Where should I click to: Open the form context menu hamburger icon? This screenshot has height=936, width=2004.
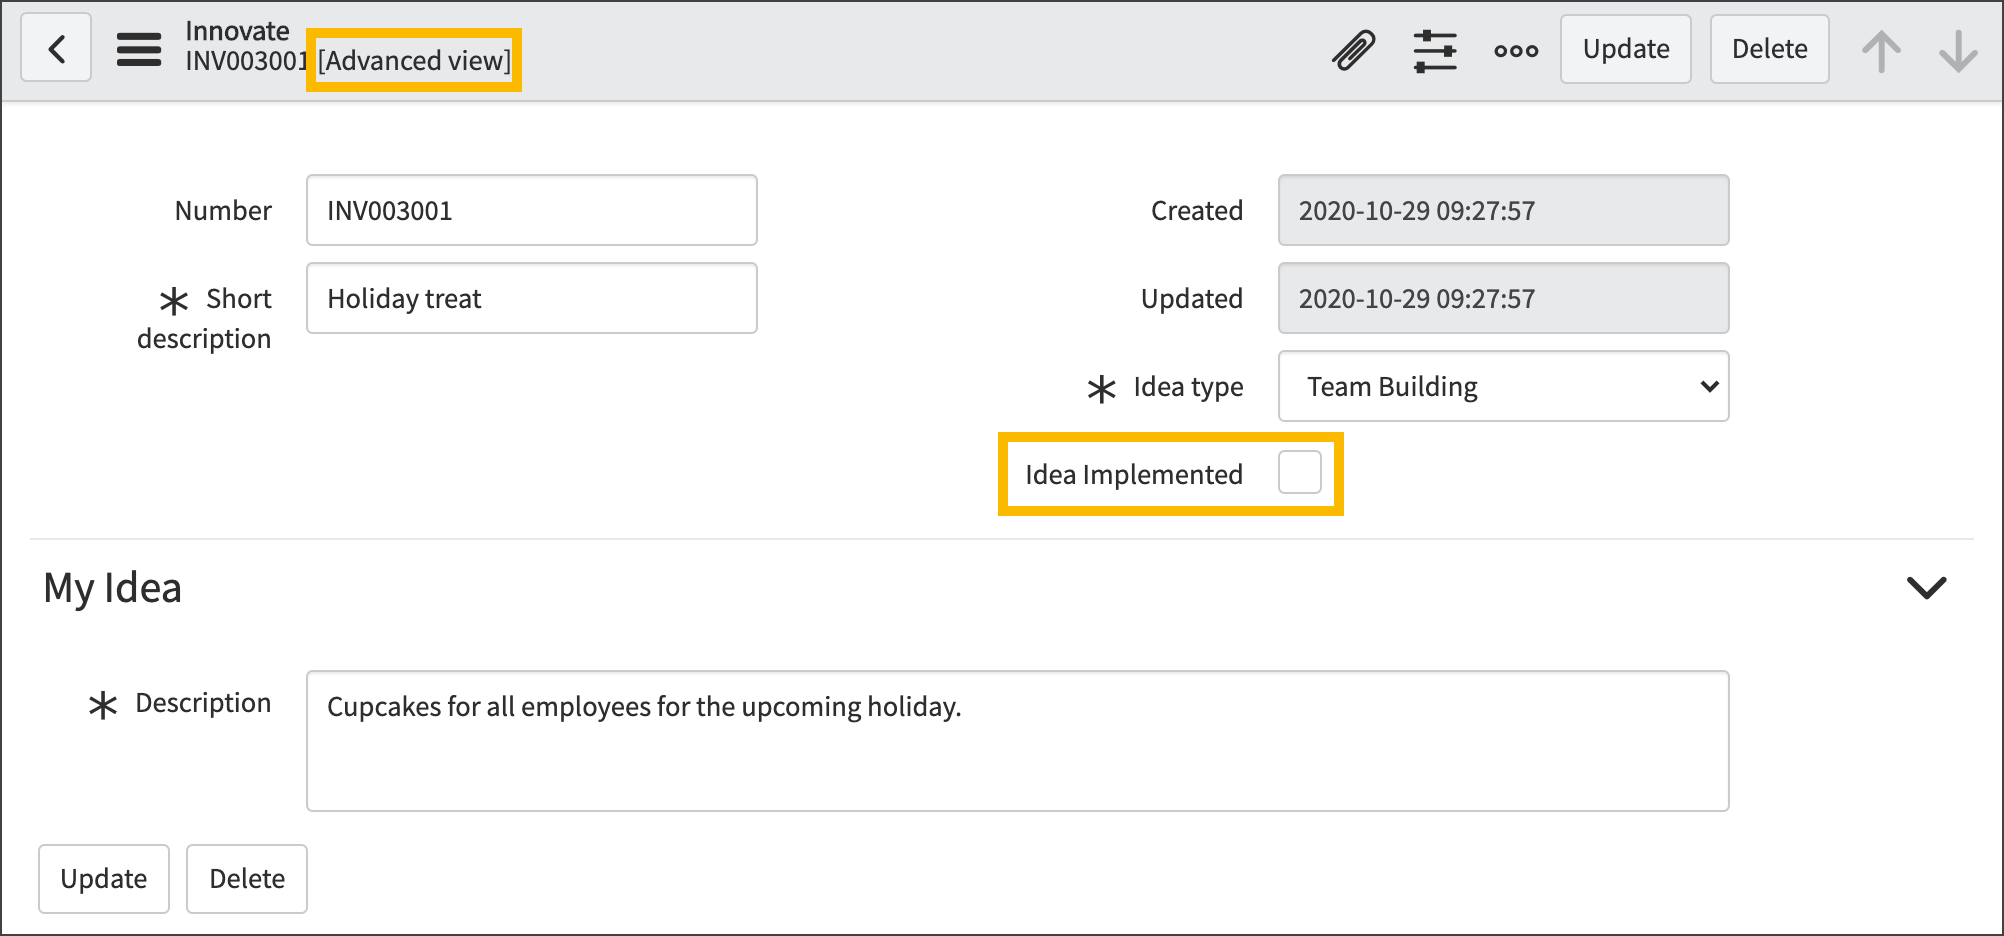[x=138, y=48]
